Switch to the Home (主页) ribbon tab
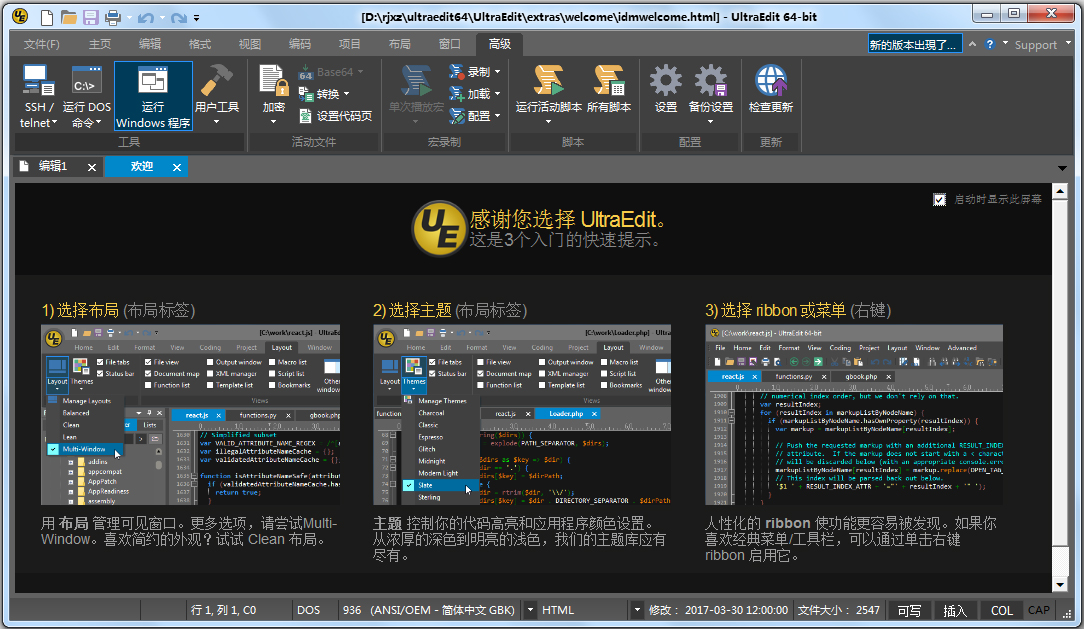1084x629 pixels. pyautogui.click(x=100, y=44)
